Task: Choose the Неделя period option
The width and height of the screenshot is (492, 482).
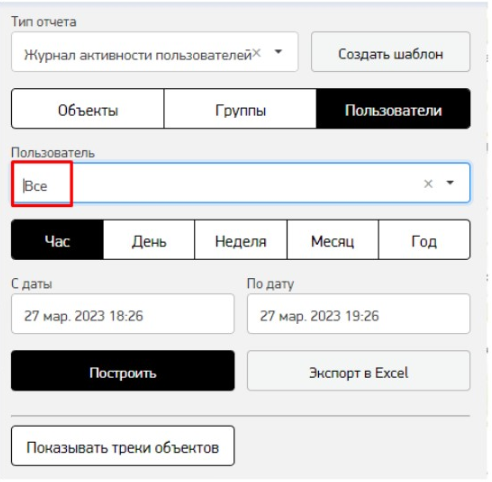Action: tap(241, 240)
